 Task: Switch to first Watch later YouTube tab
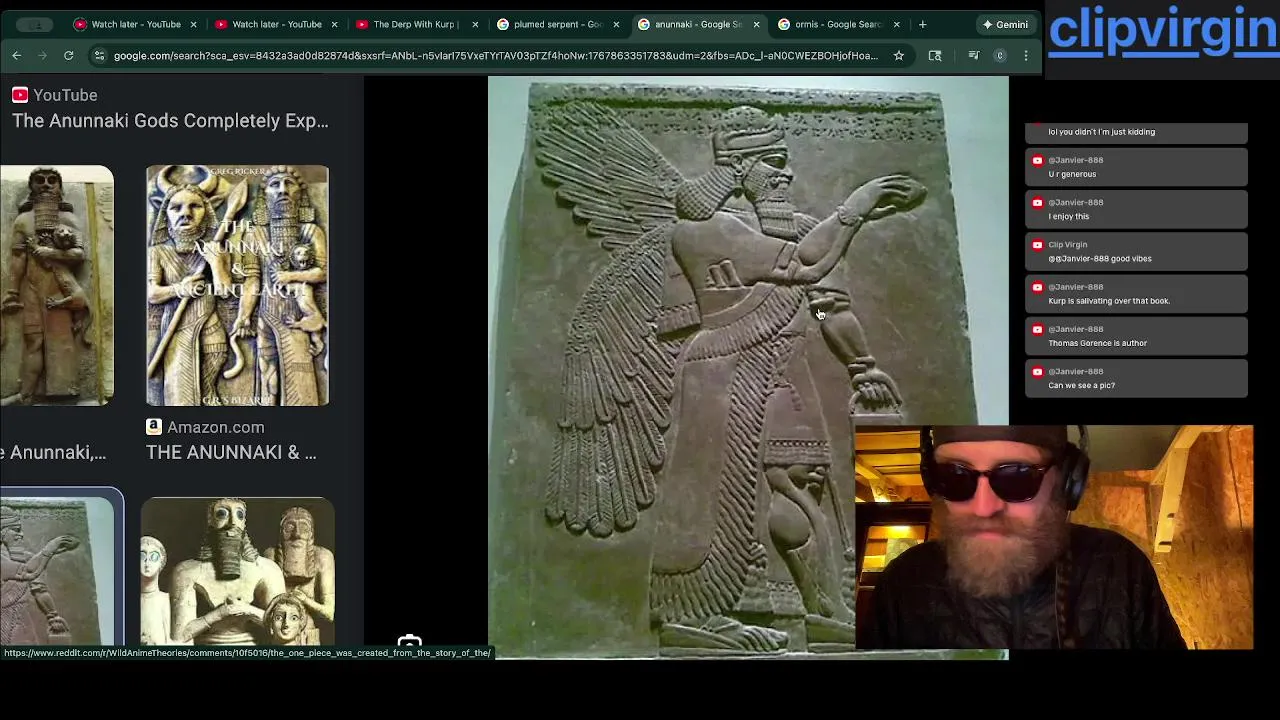point(135,24)
